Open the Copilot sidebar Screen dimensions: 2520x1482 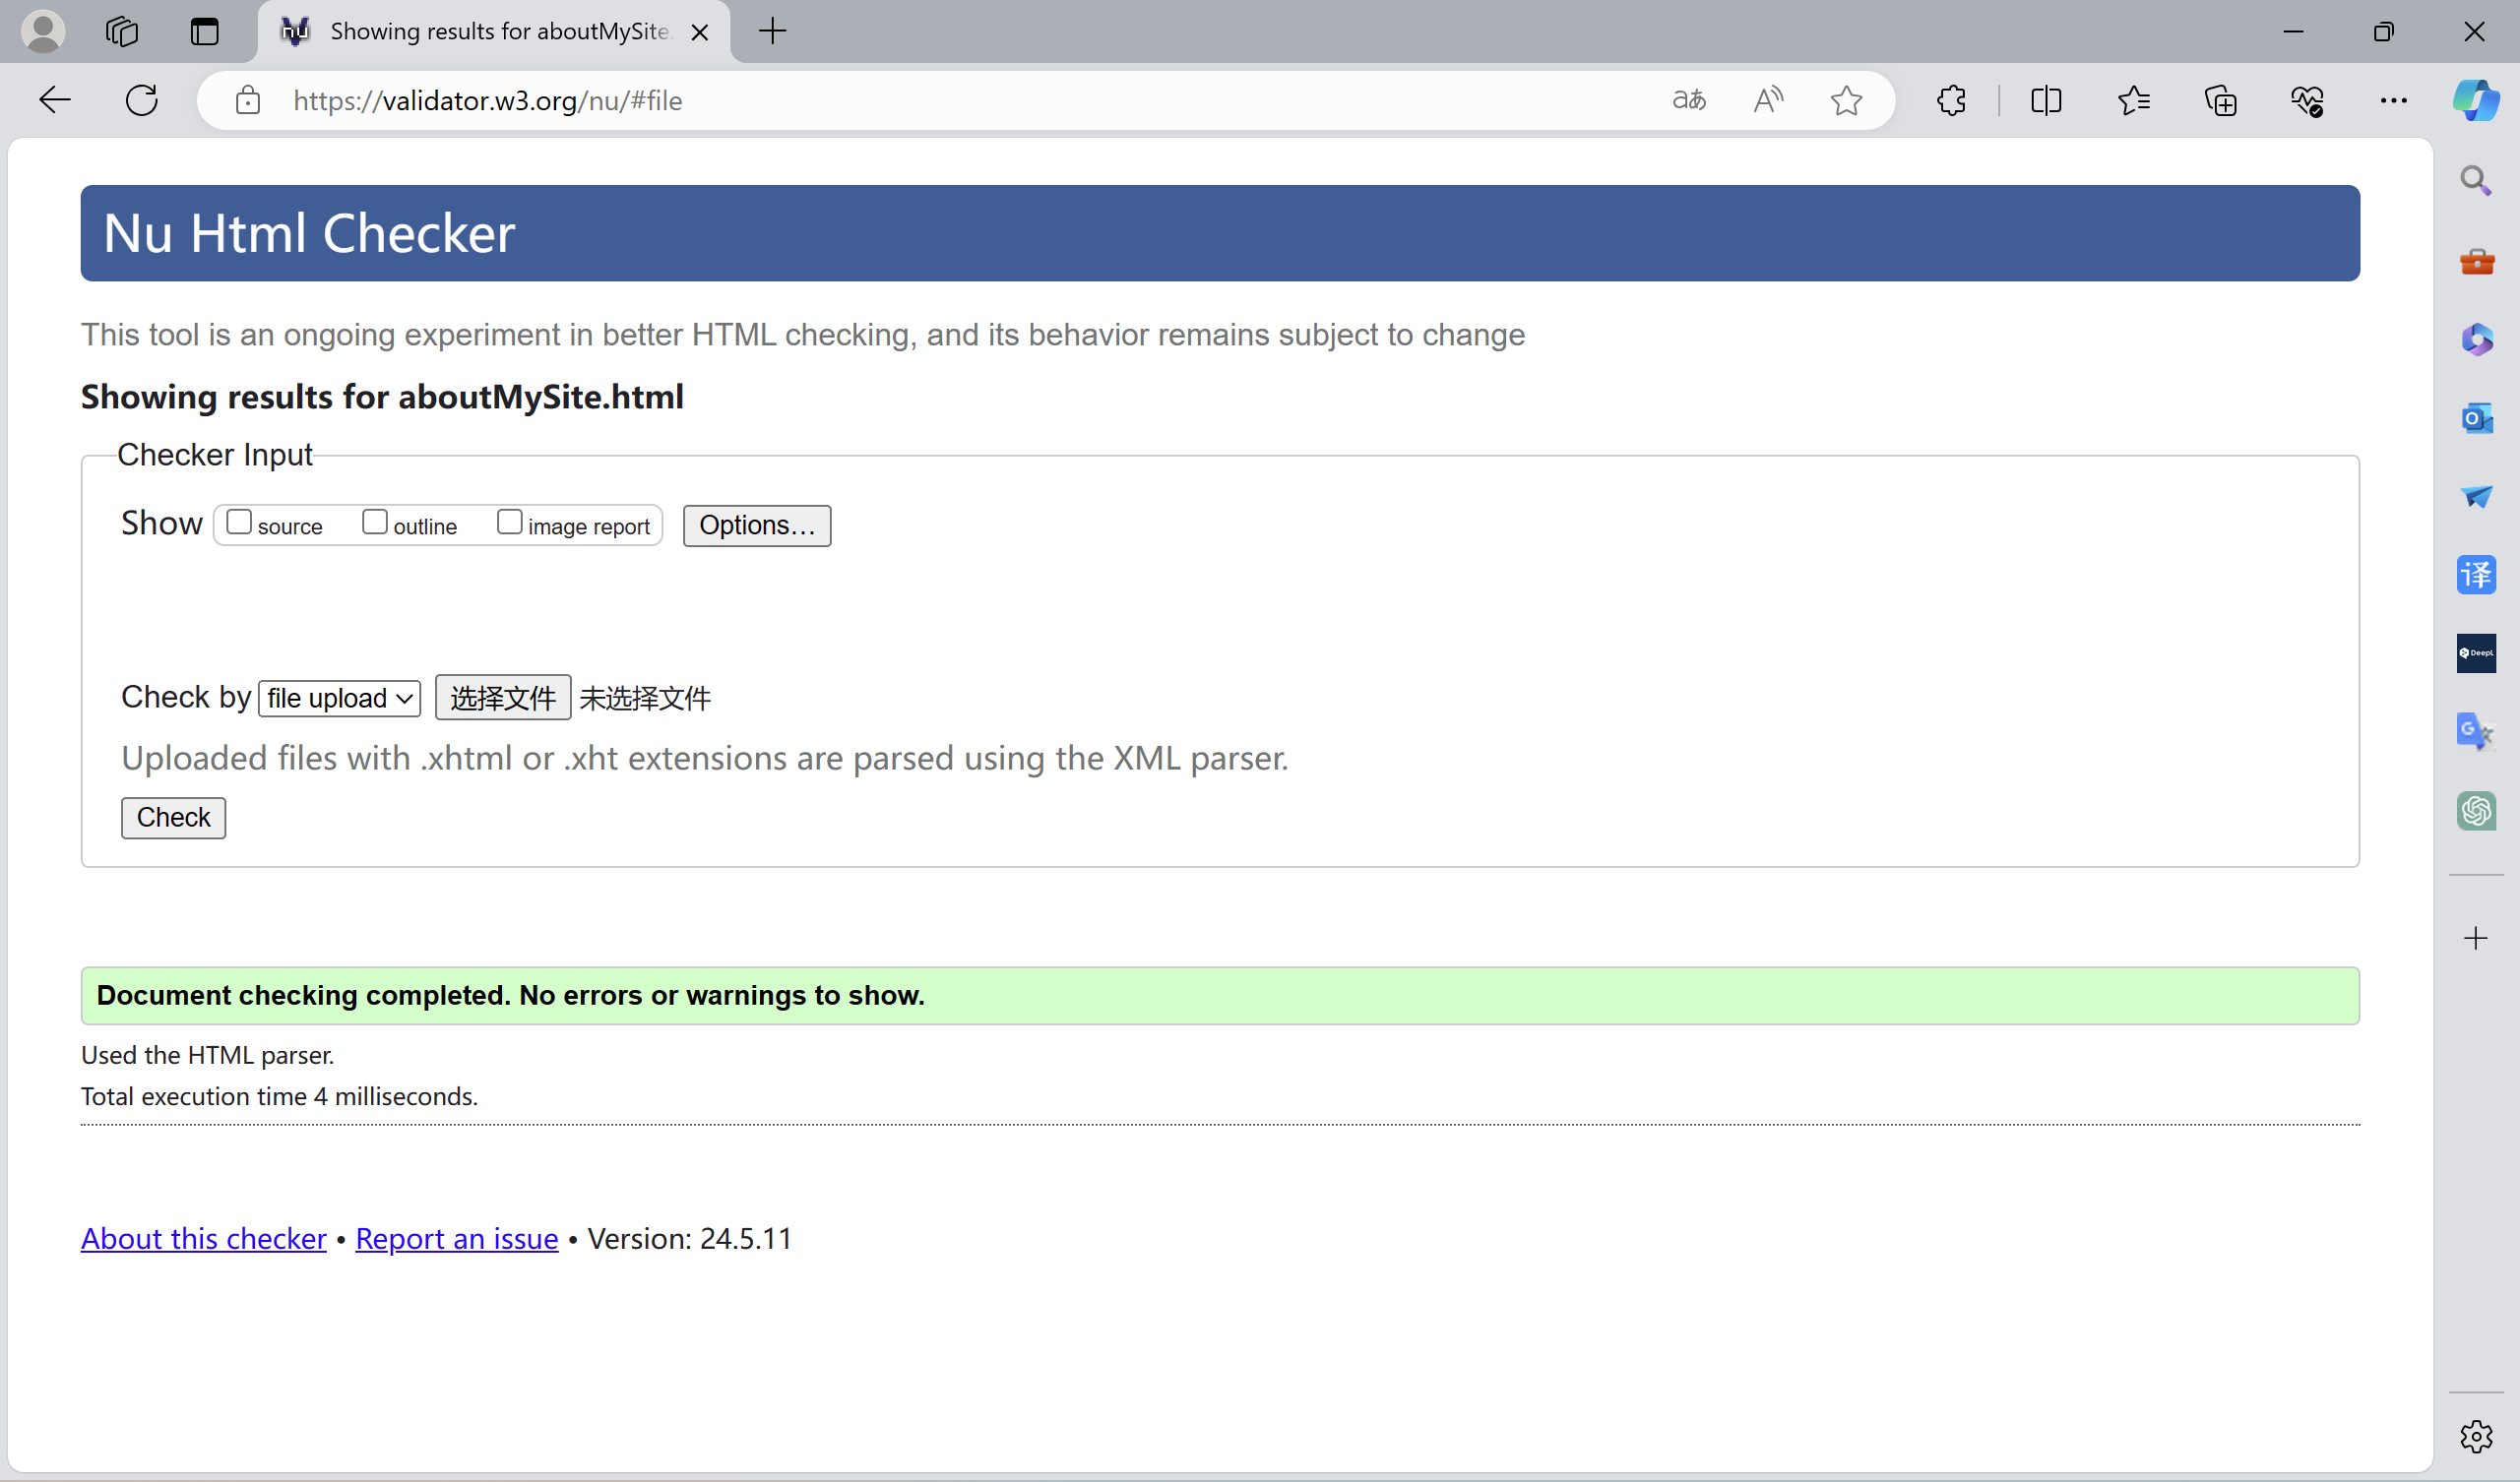click(2476, 100)
